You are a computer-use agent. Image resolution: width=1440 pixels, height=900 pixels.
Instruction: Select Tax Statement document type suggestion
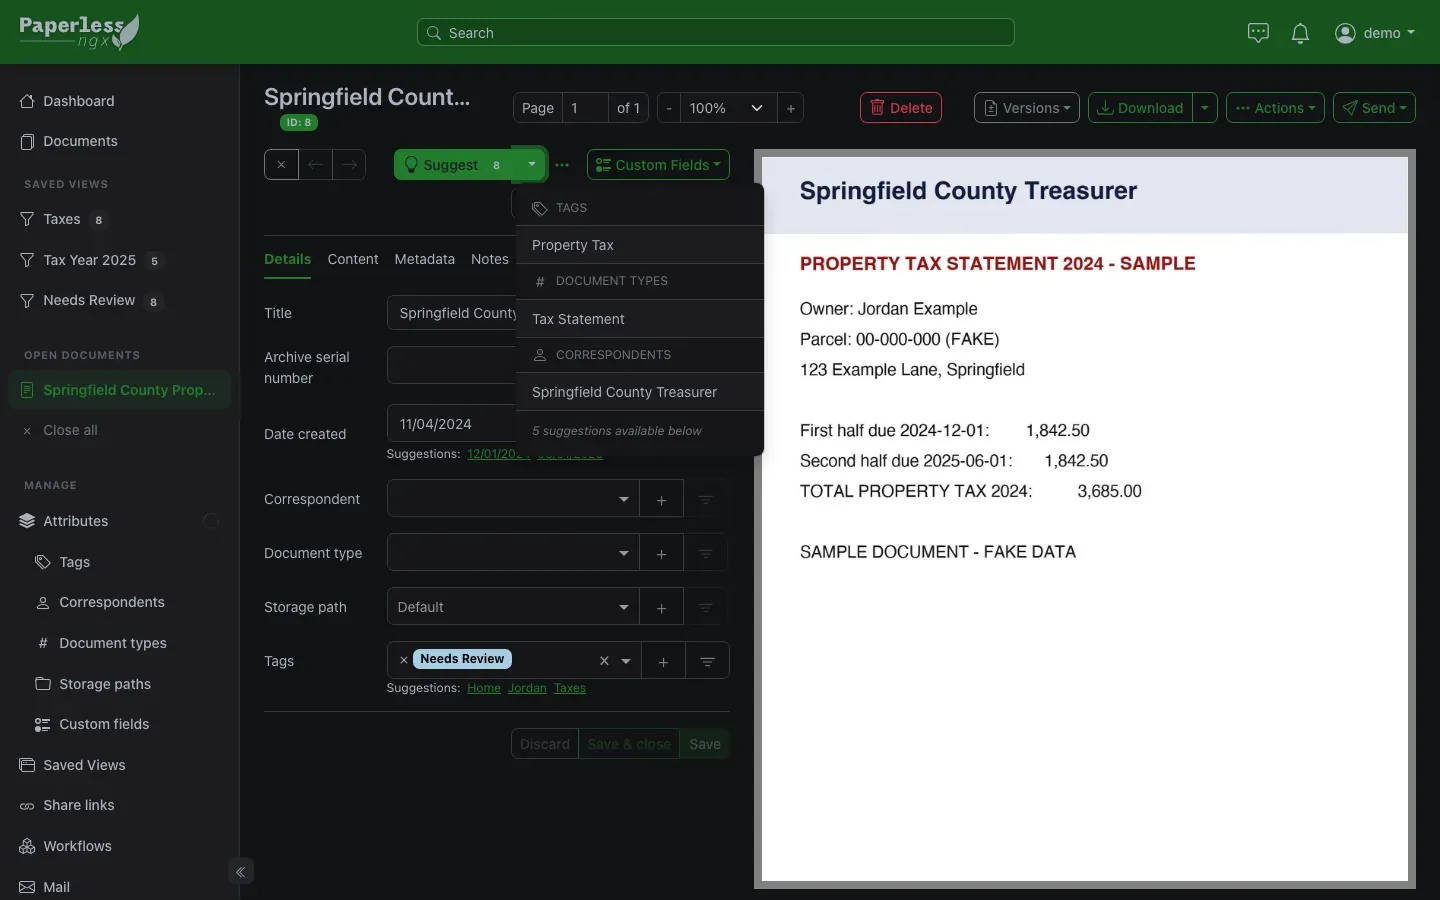point(640,319)
